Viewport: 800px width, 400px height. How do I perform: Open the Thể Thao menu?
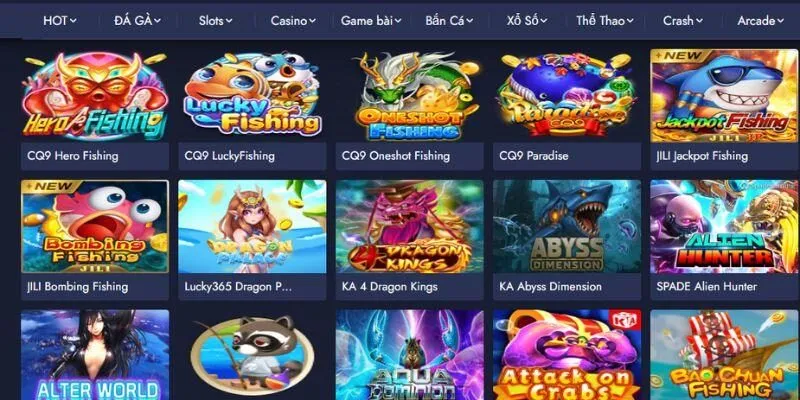pyautogui.click(x=605, y=21)
